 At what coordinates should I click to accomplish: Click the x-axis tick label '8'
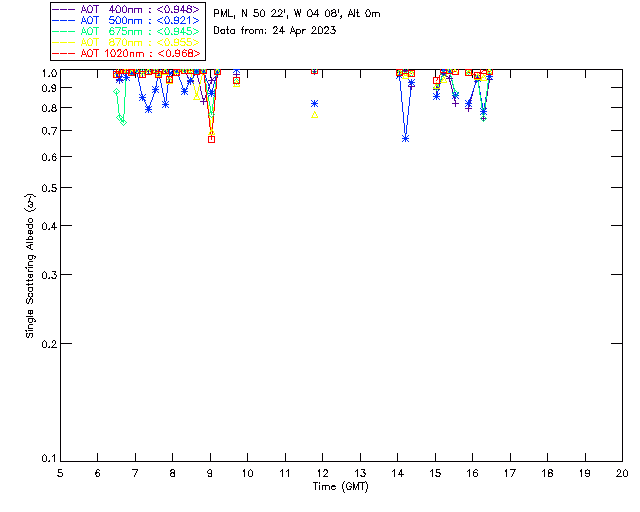(172, 473)
